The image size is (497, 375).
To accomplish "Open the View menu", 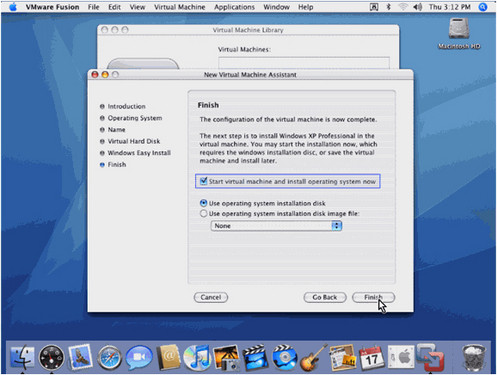I will click(x=137, y=7).
